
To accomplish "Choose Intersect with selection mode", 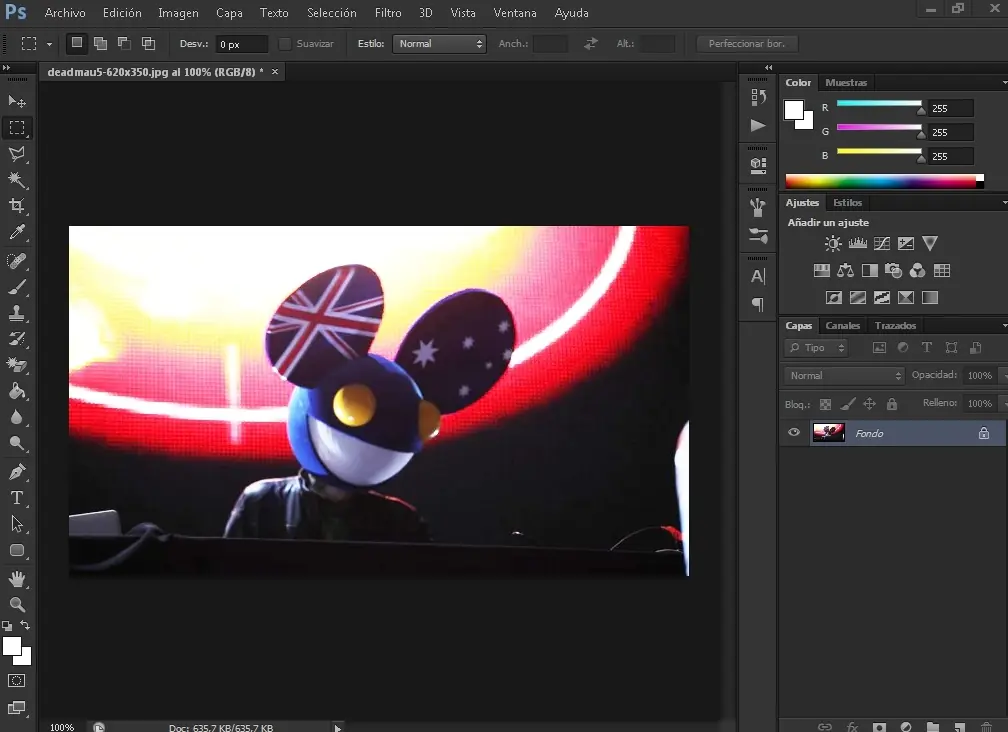I will coord(148,43).
